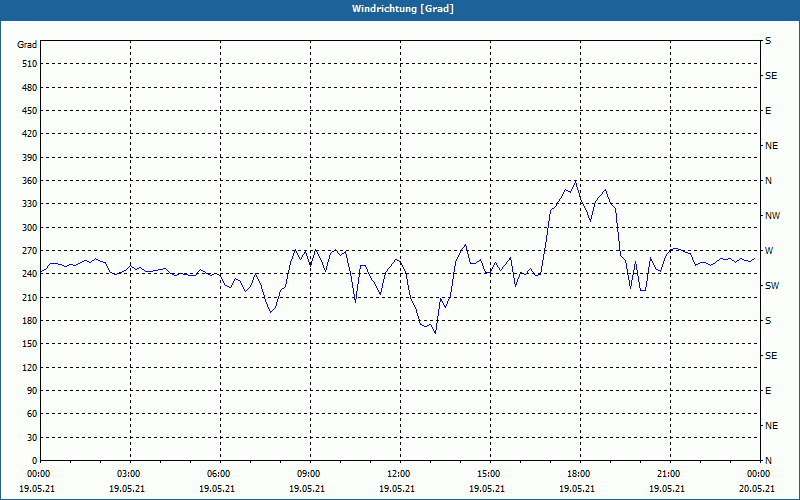
Task: Click the blue line's peak at 360 near 18:00
Action: point(576,181)
